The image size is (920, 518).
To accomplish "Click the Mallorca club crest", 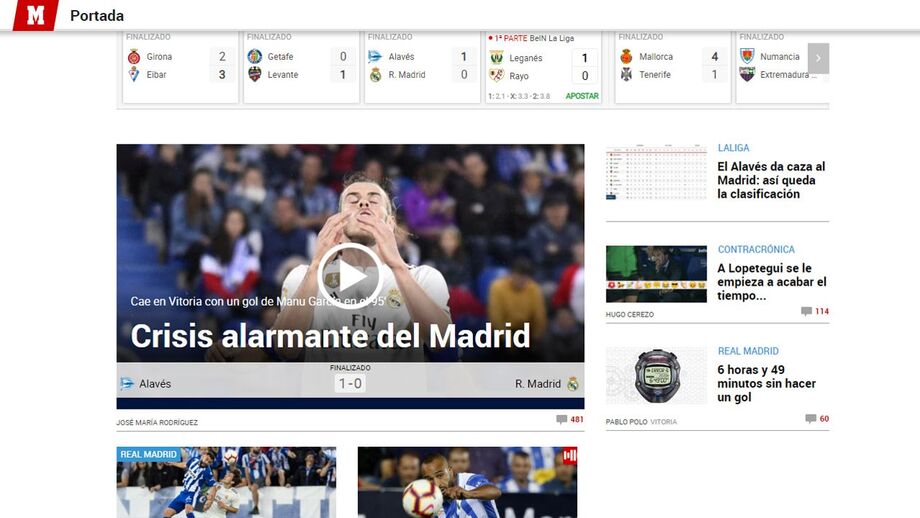I will 626,57.
